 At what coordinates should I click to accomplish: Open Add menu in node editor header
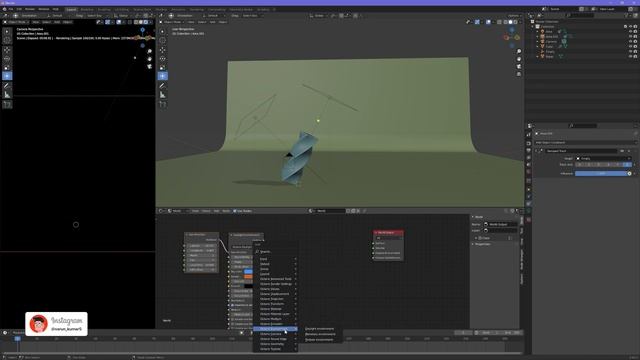pos(216,211)
